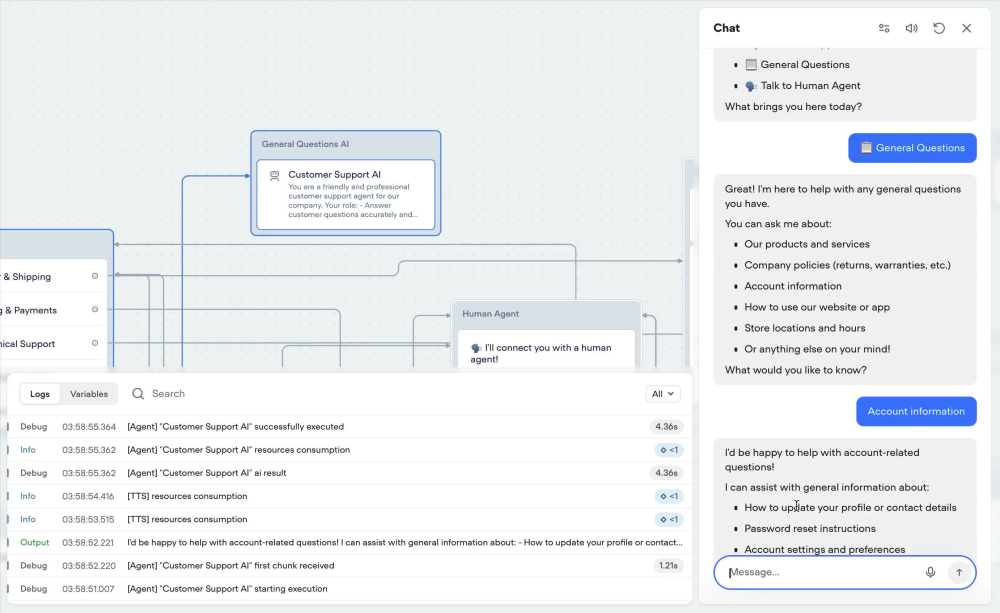Viewport: 1000px width, 613px height.
Task: Expand the Output log entry row
Action: coord(345,542)
